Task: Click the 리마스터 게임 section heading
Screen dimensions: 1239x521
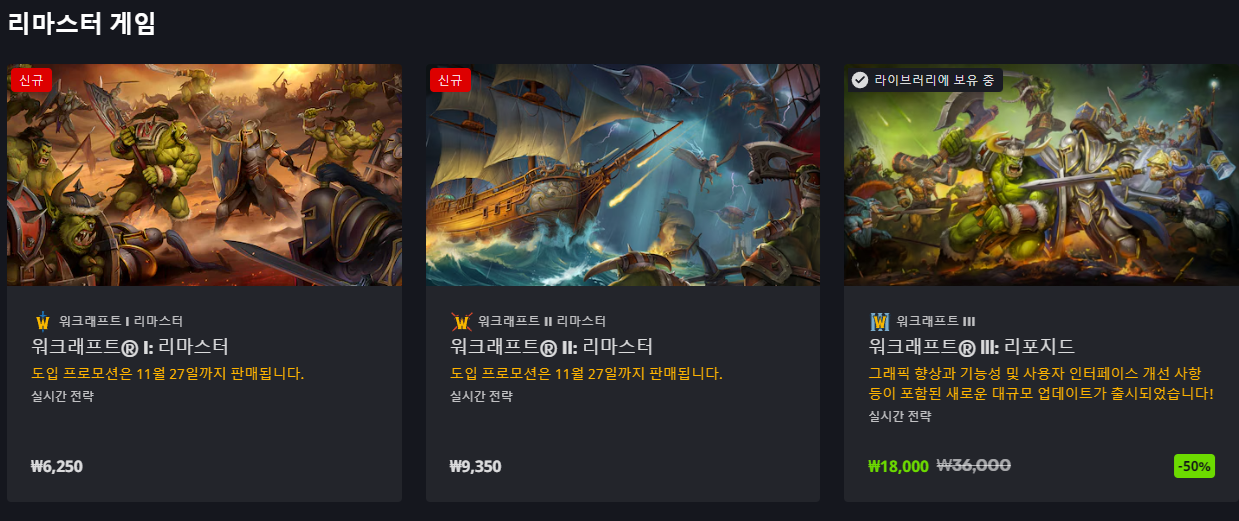Action: point(82,22)
